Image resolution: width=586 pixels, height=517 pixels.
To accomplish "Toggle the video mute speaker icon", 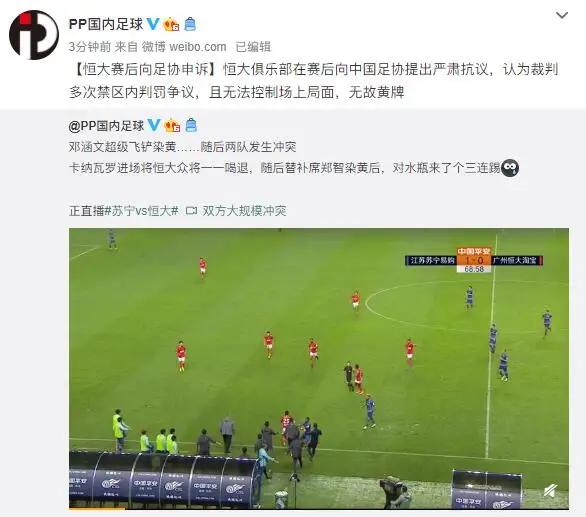I will coord(550,491).
